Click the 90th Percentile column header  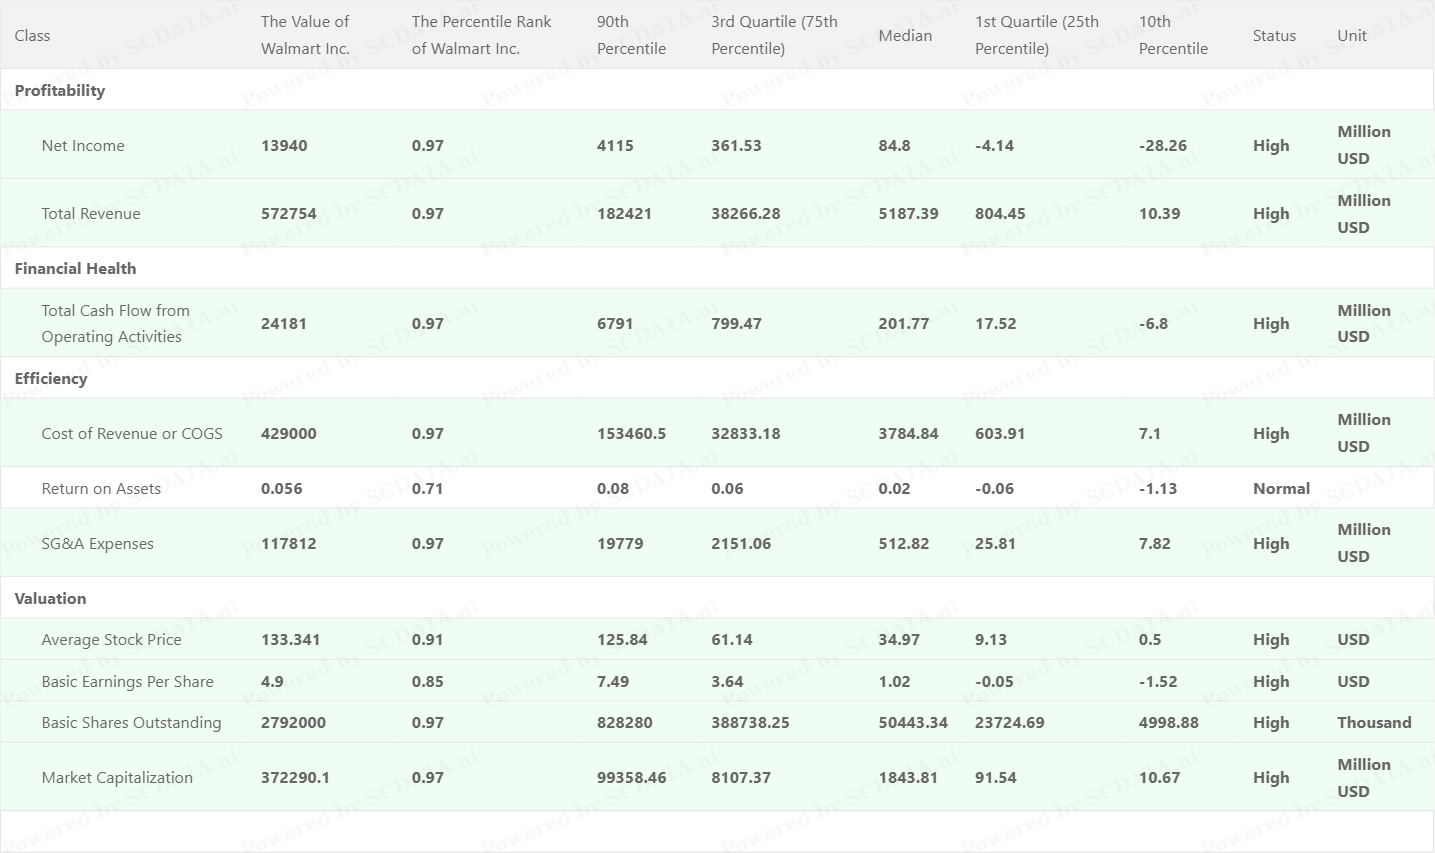point(631,35)
